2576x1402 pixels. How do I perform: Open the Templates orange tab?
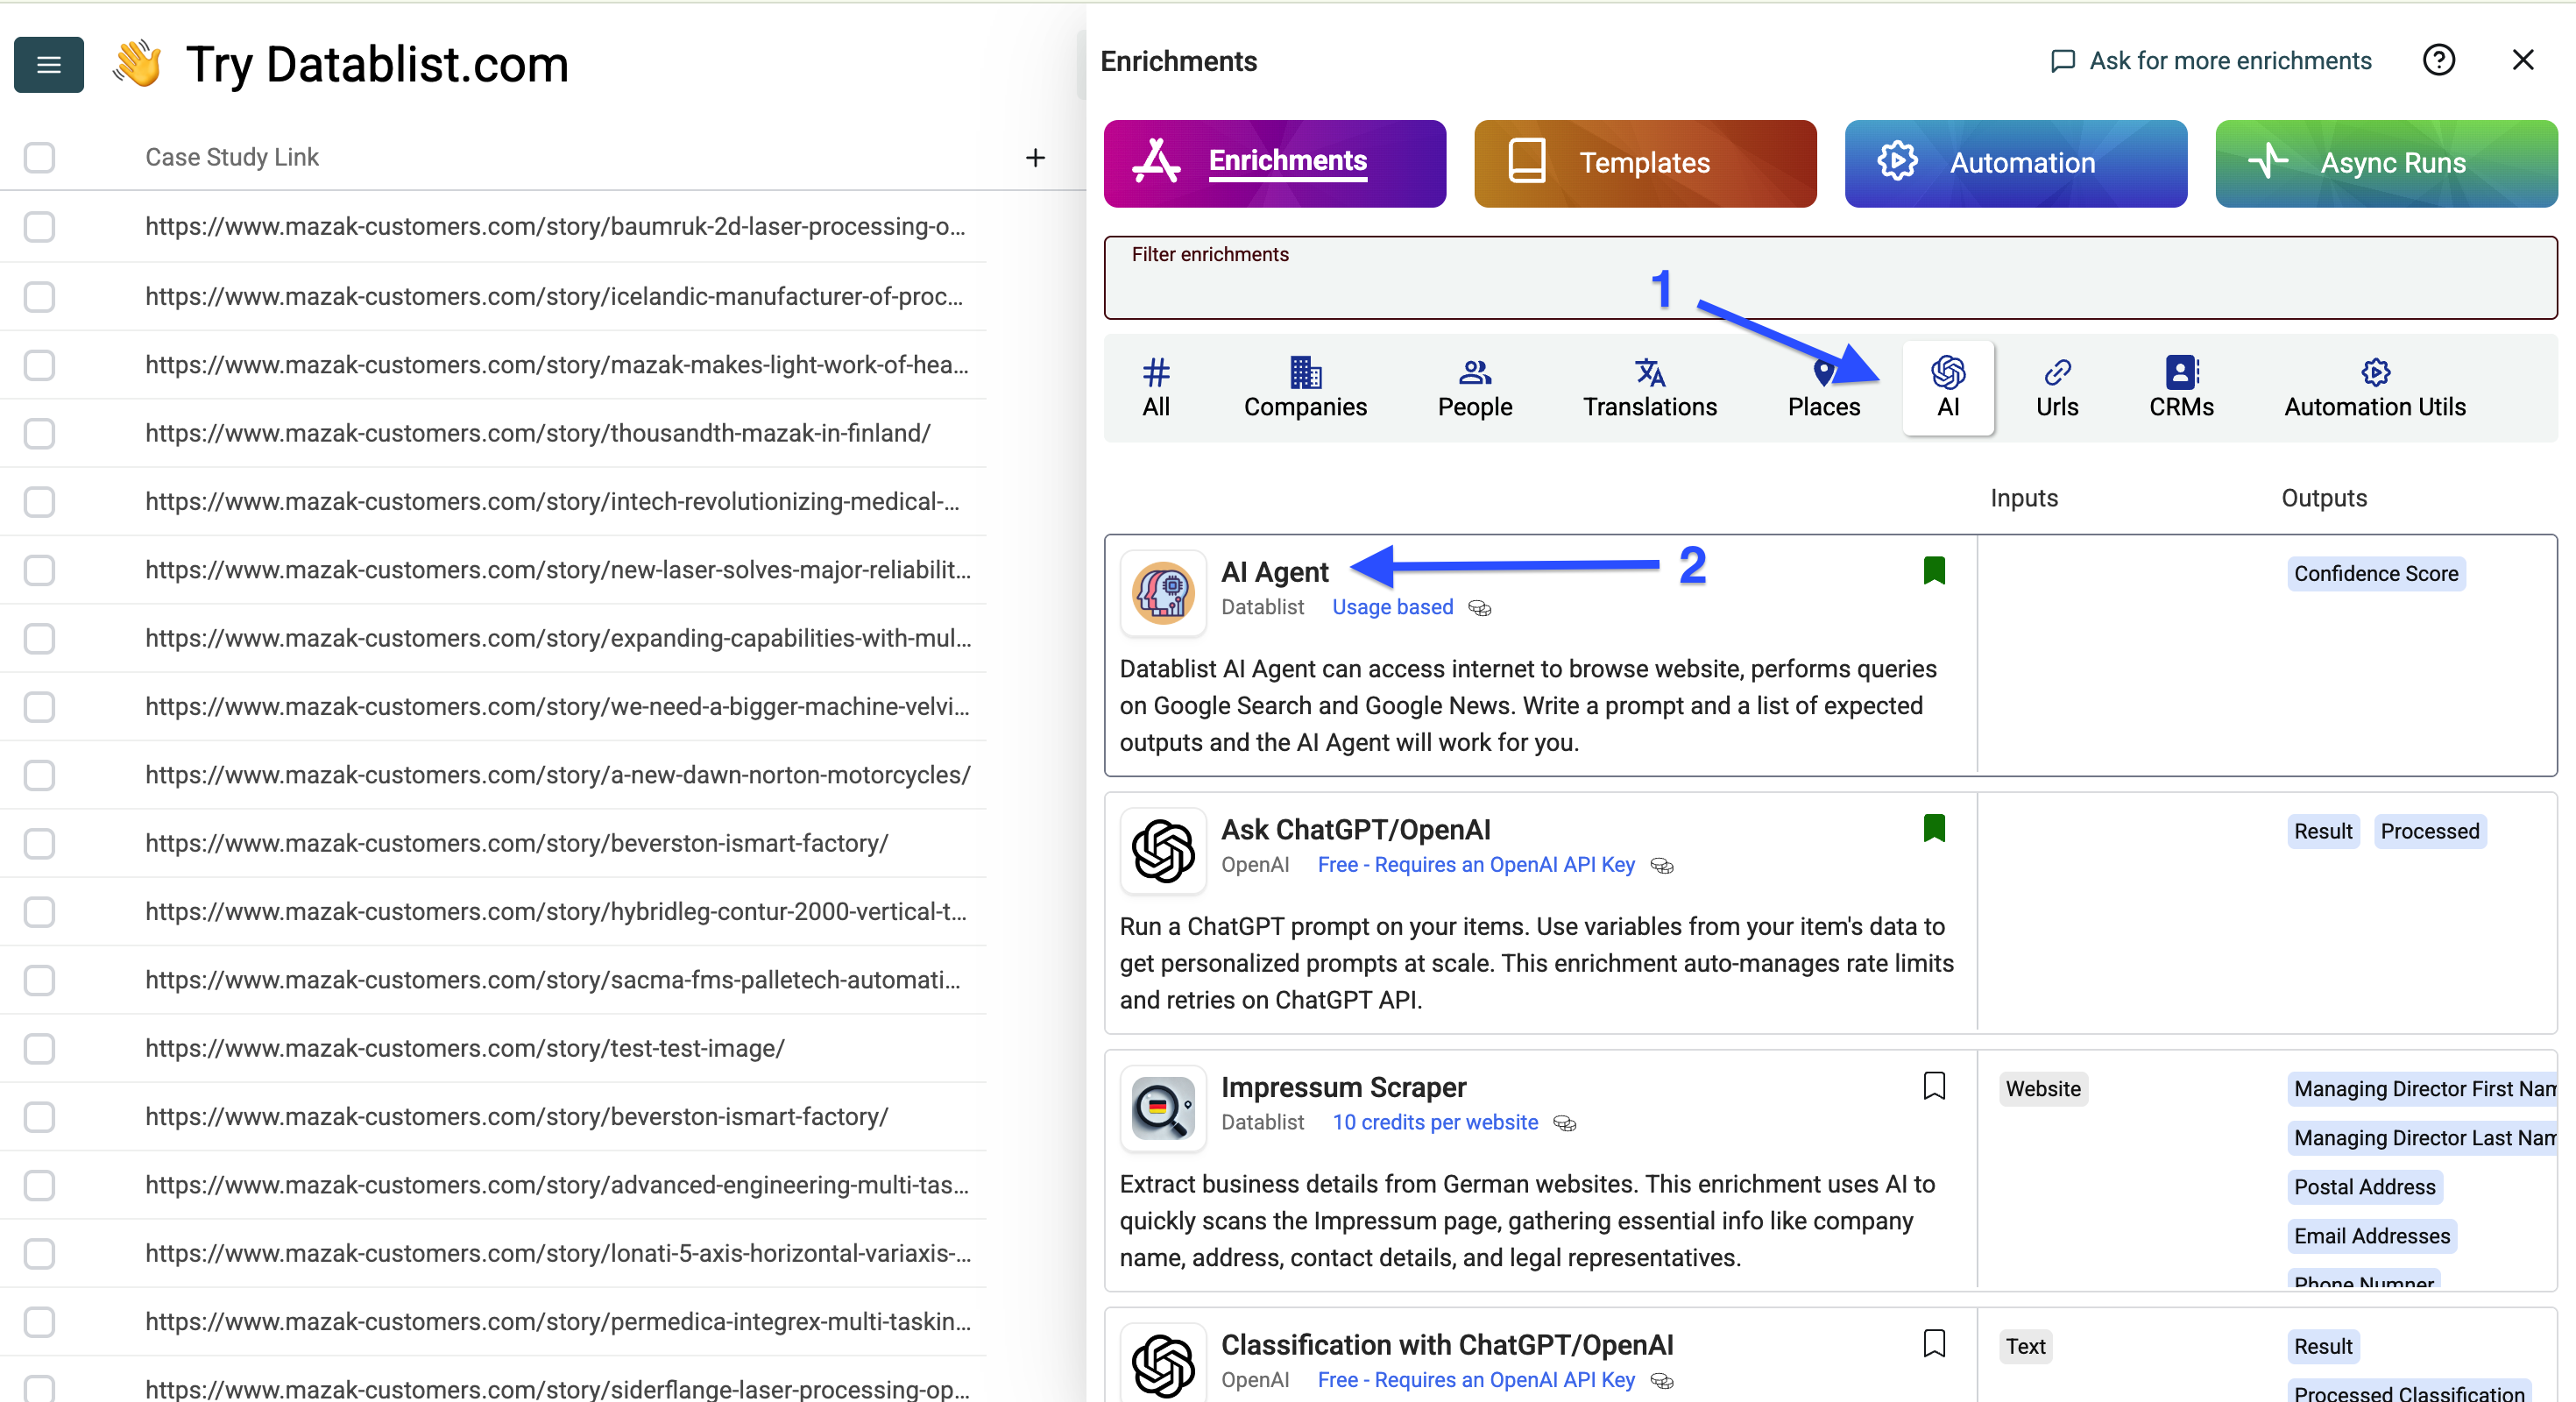click(x=1645, y=164)
